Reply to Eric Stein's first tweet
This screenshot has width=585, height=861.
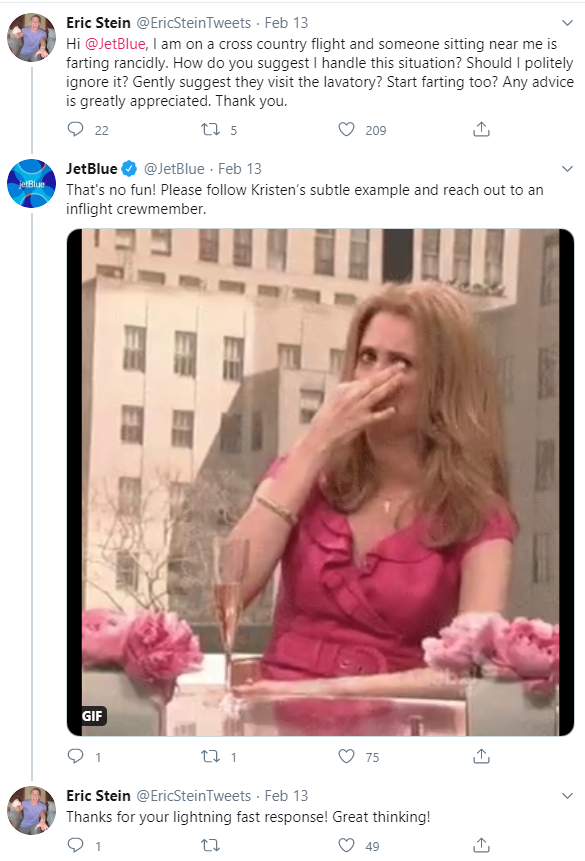pos(75,129)
